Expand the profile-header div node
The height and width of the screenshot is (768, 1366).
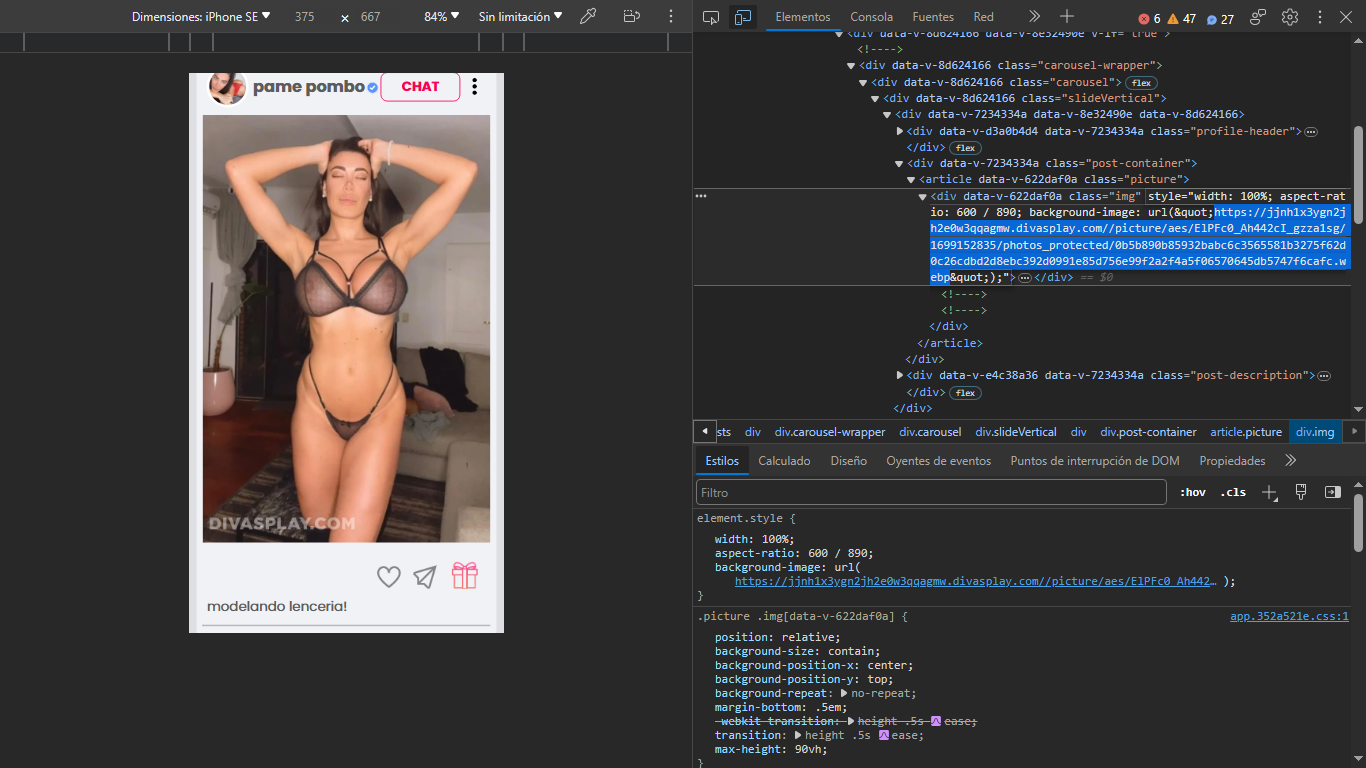click(900, 131)
